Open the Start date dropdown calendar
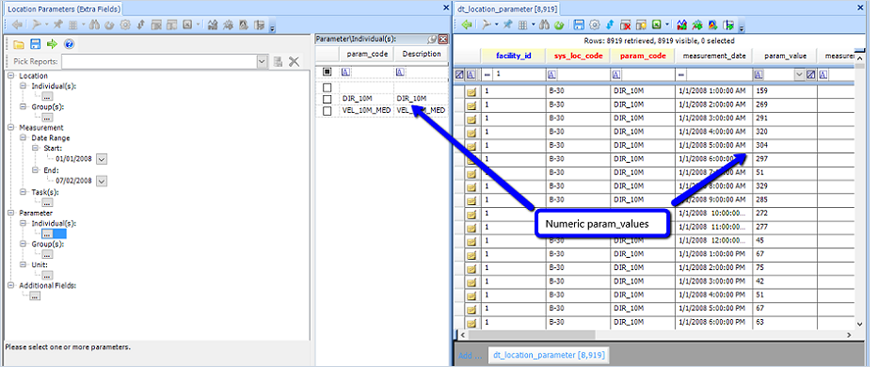Image resolution: width=870 pixels, height=367 pixels. tap(102, 159)
